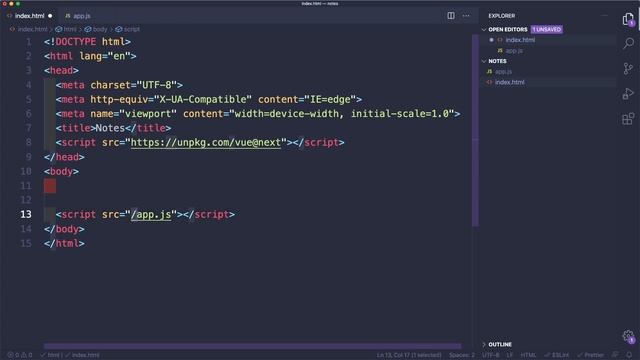Open the Extensions view

pyautogui.click(x=628, y=119)
